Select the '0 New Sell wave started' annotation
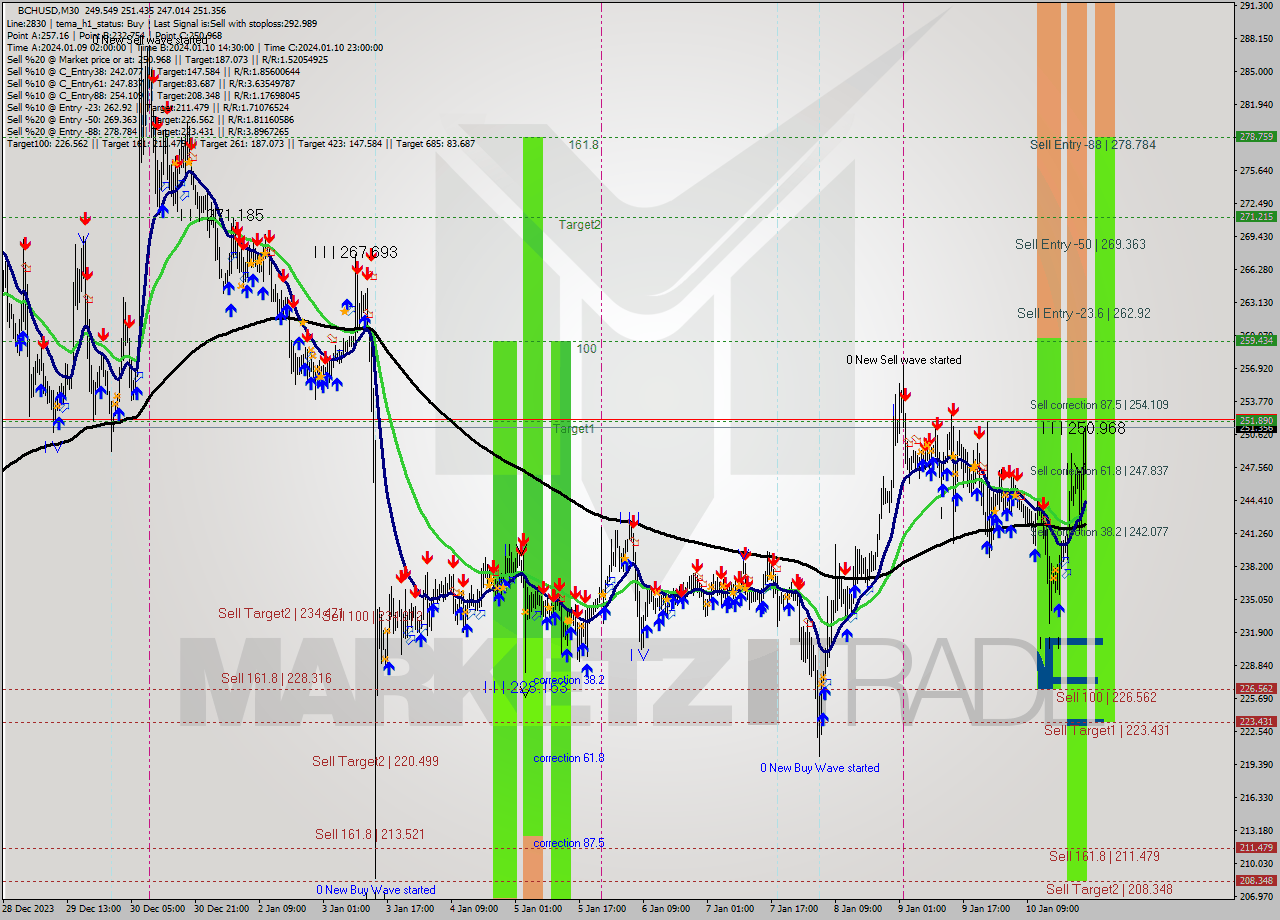Image resolution: width=1280 pixels, height=920 pixels. point(904,360)
